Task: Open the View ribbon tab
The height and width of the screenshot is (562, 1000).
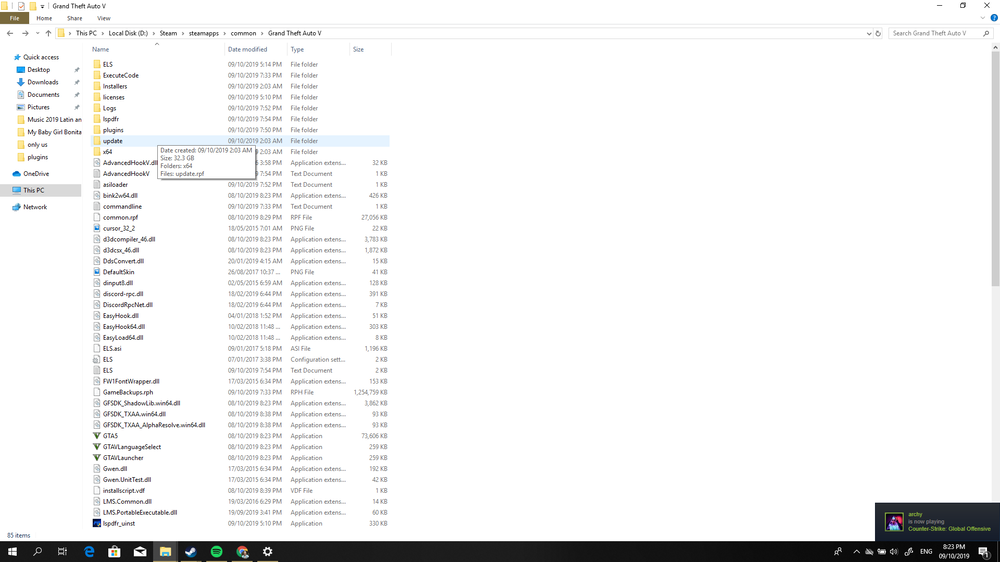Action: point(103,18)
